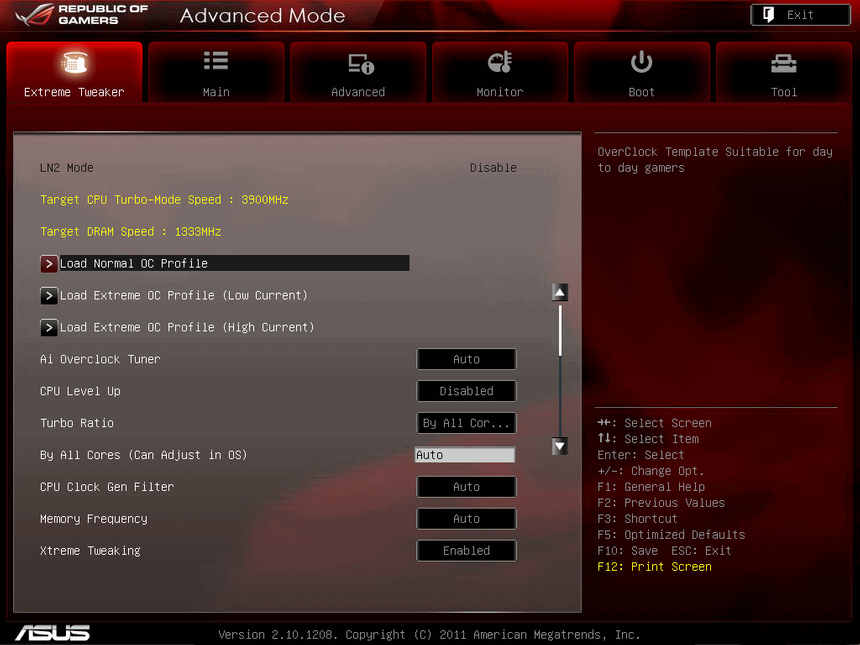This screenshot has height=645, width=860.
Task: Enable CPU Level Up
Action: (x=466, y=391)
